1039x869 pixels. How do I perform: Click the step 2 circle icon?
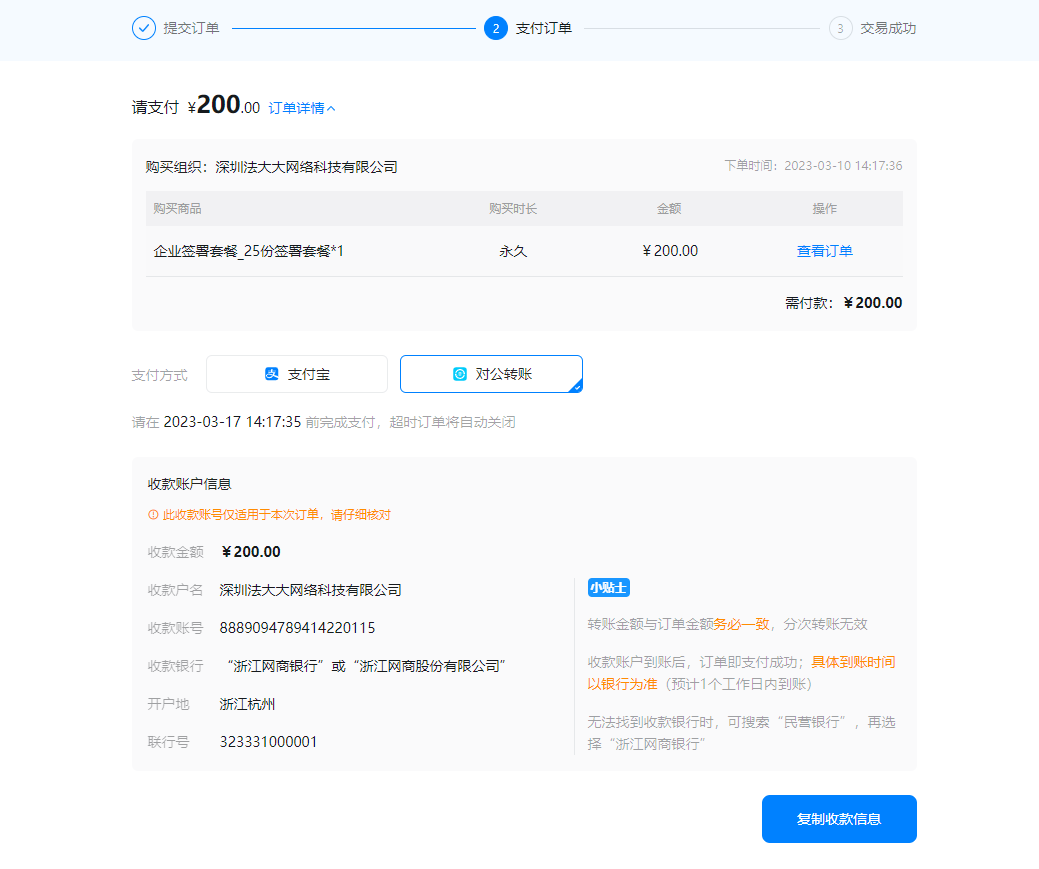click(496, 29)
